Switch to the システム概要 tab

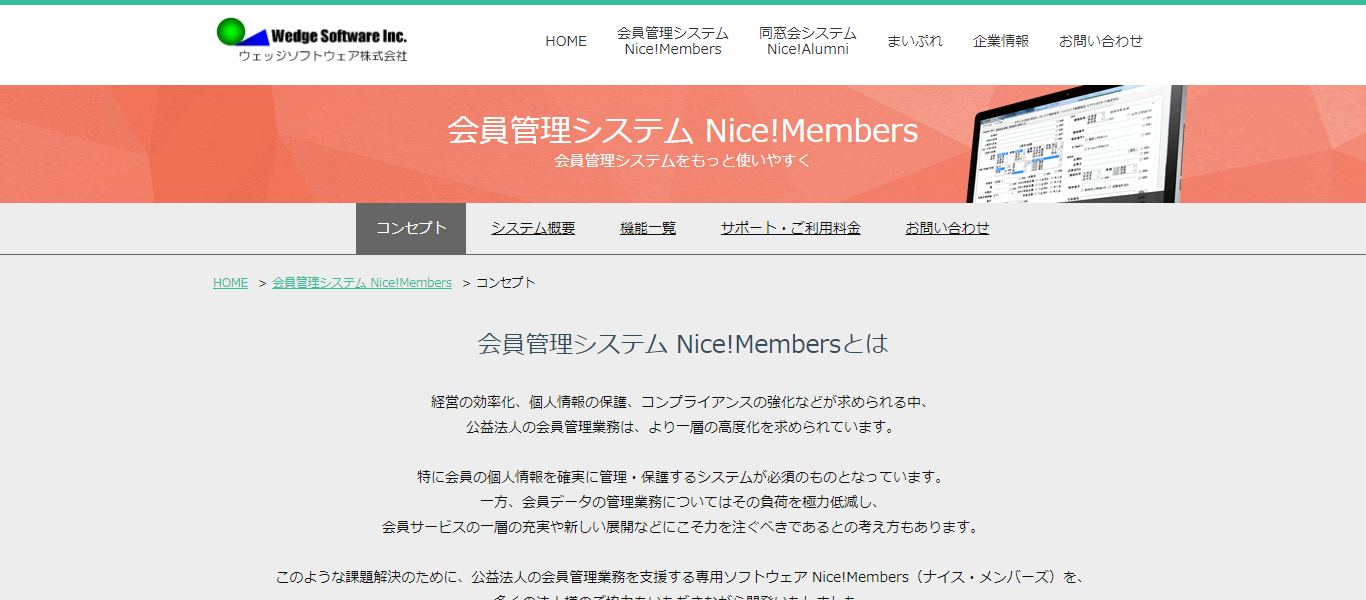pos(532,227)
